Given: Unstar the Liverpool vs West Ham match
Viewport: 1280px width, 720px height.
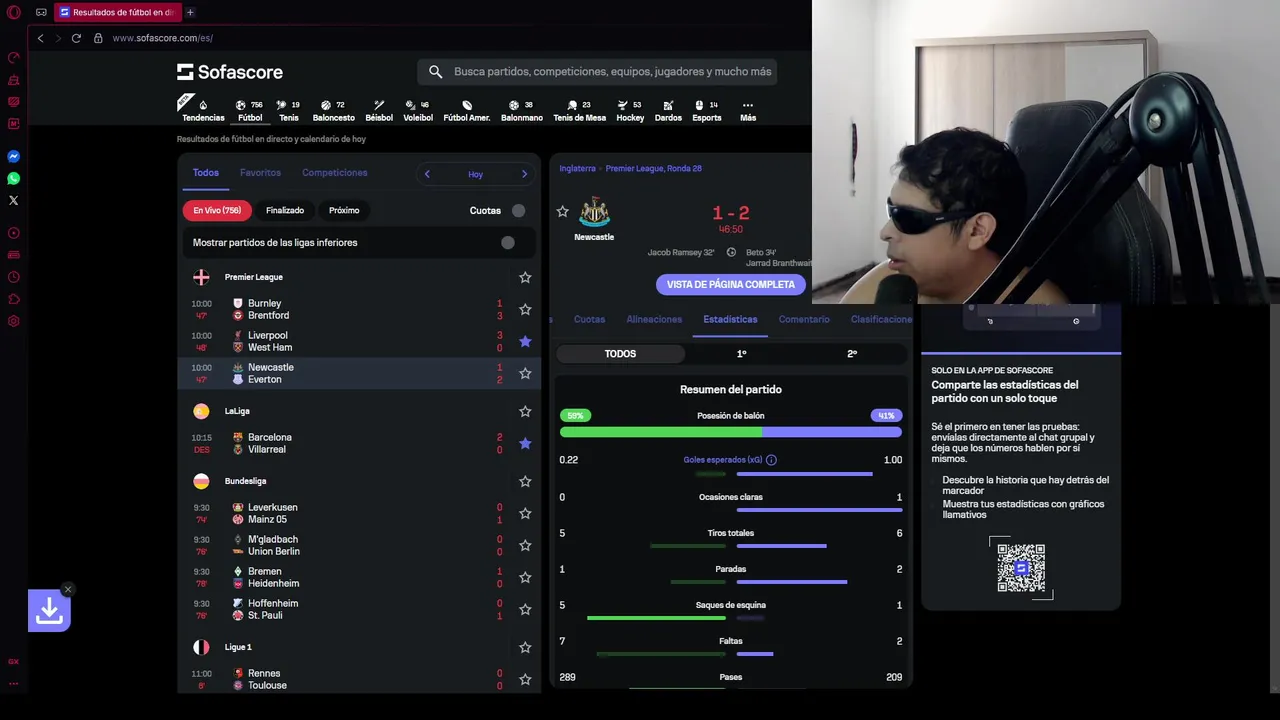Looking at the screenshot, I should click(525, 341).
